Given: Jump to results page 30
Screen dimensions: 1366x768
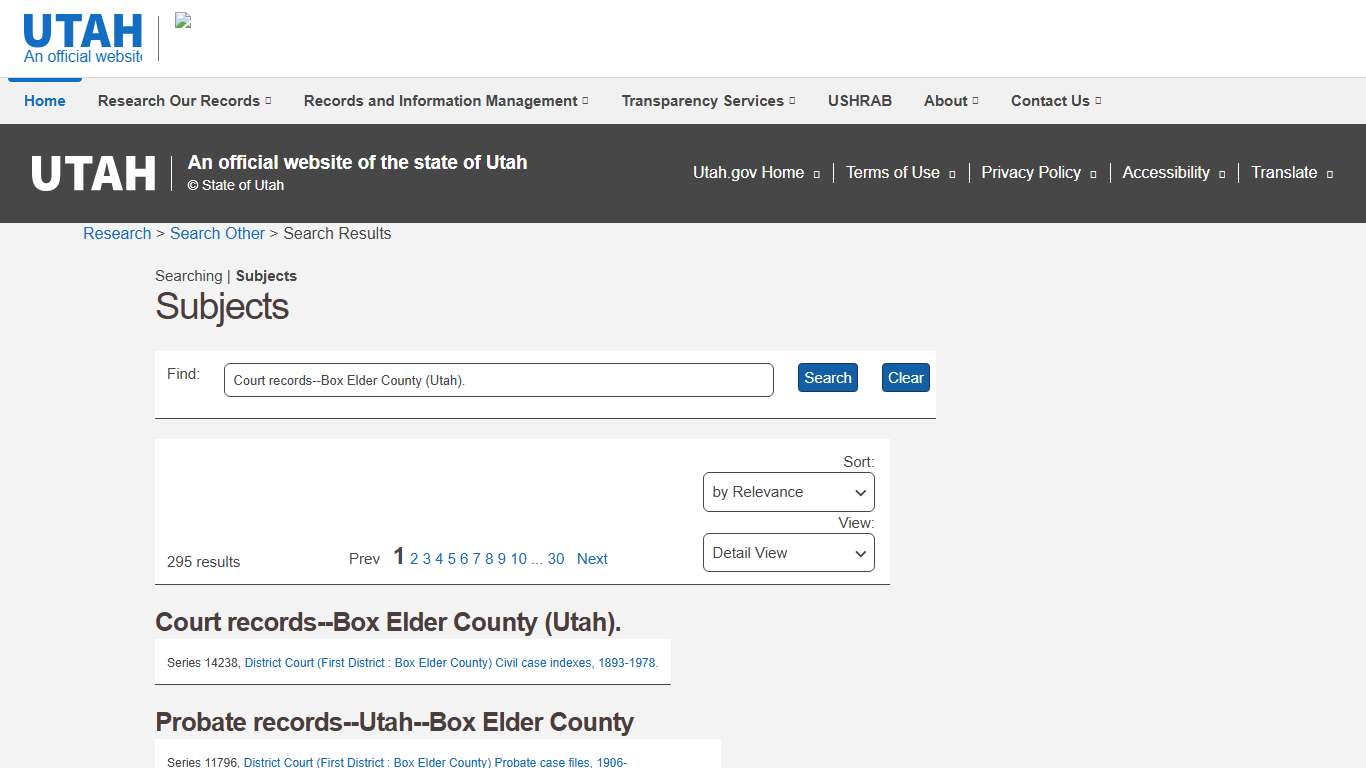Looking at the screenshot, I should click(556, 559).
